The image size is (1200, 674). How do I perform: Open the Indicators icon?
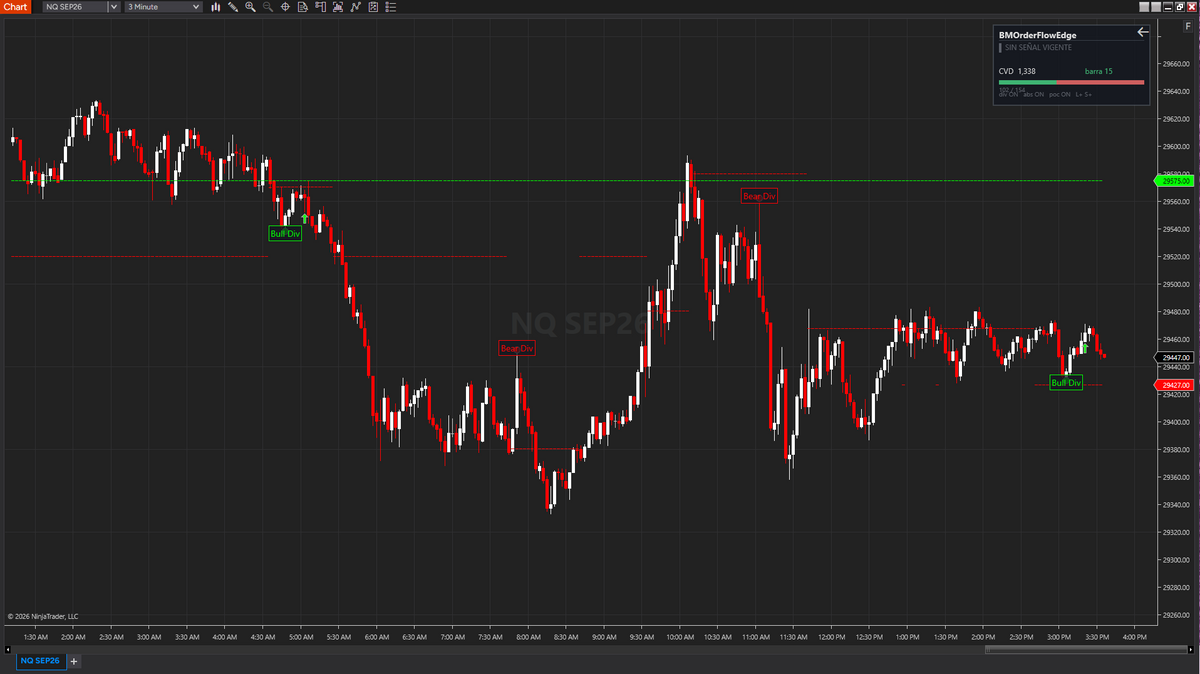[355, 7]
